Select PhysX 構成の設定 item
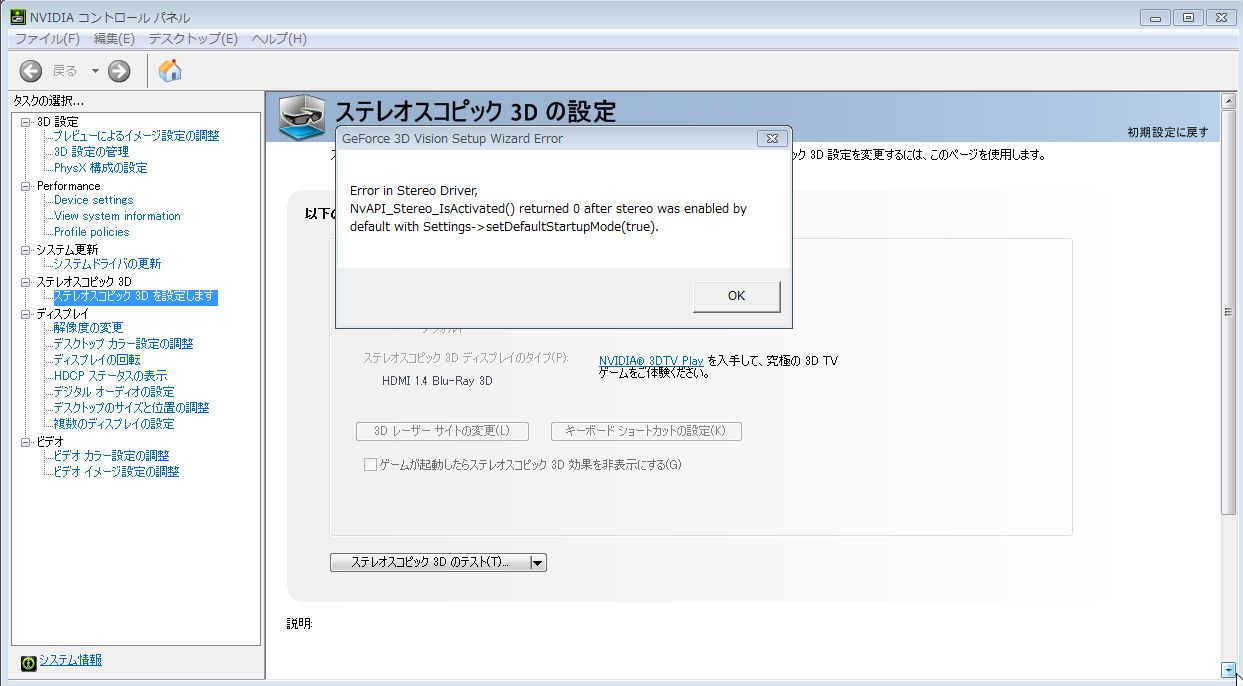 100,168
